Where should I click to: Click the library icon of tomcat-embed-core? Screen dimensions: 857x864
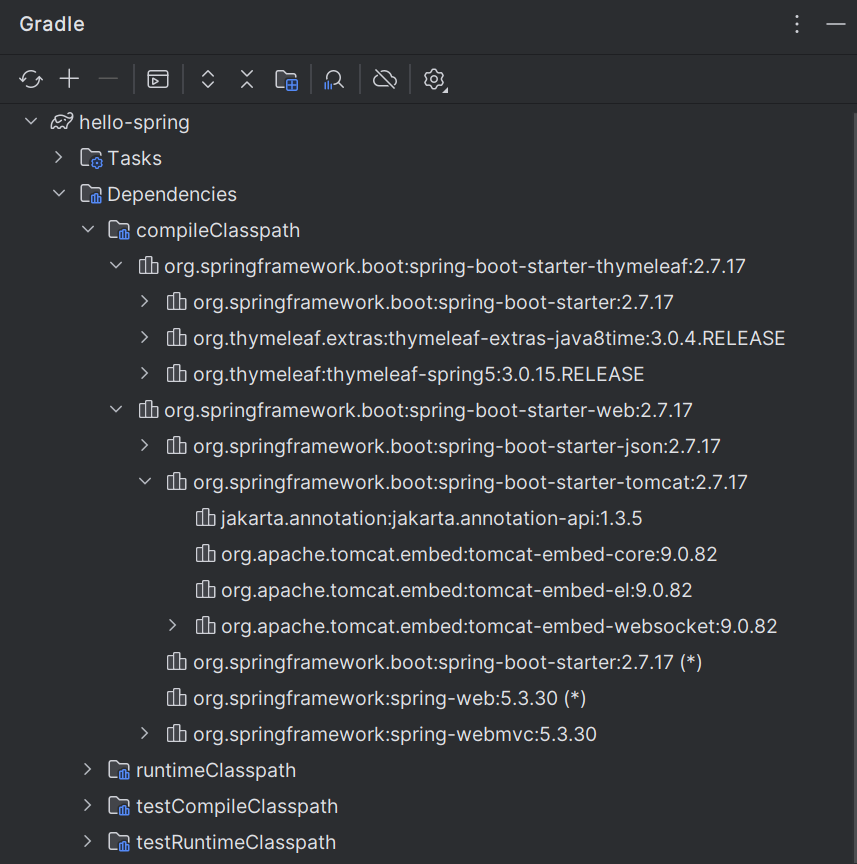click(206, 553)
